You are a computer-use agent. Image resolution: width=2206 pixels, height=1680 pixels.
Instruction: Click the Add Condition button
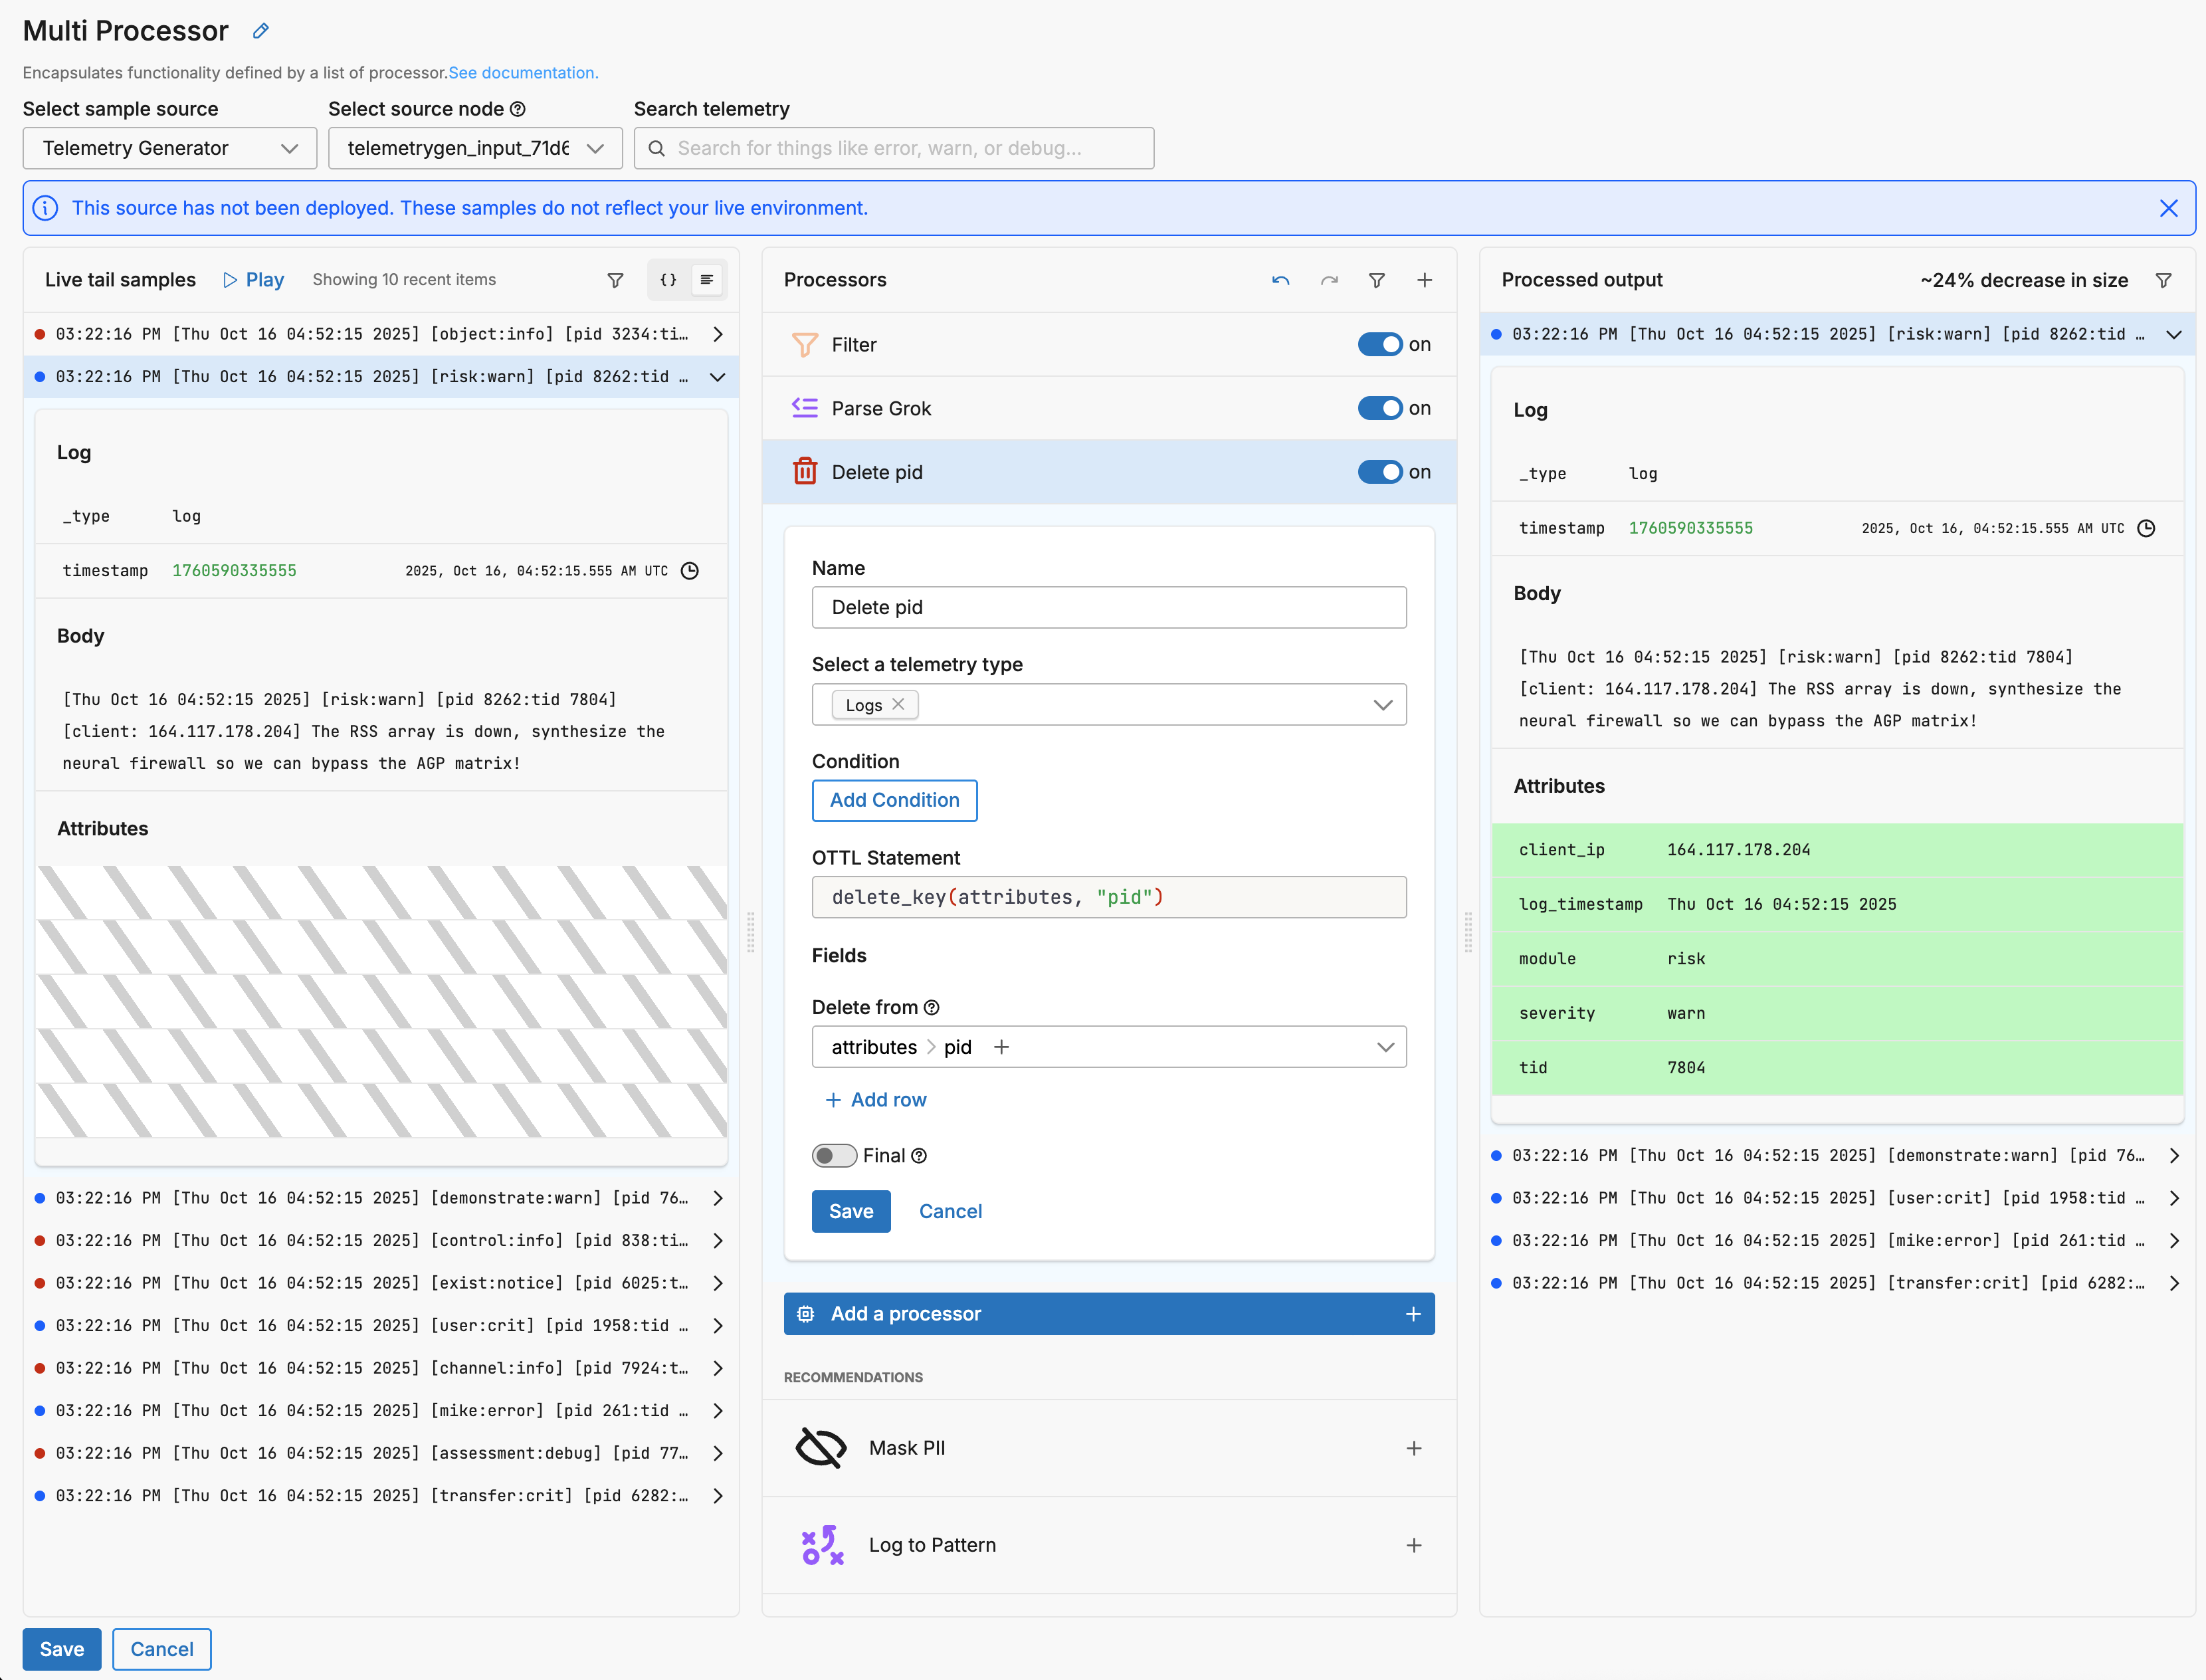(x=894, y=801)
